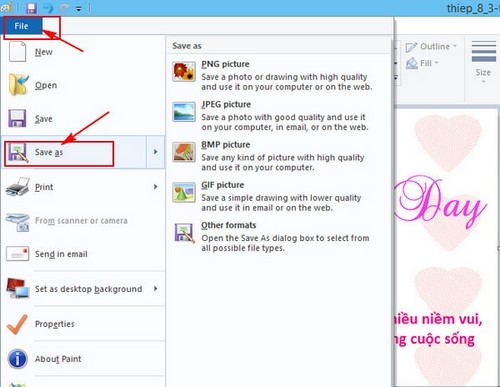Click the Fill bucket icon
The height and width of the screenshot is (387, 500).
pyautogui.click(x=412, y=63)
